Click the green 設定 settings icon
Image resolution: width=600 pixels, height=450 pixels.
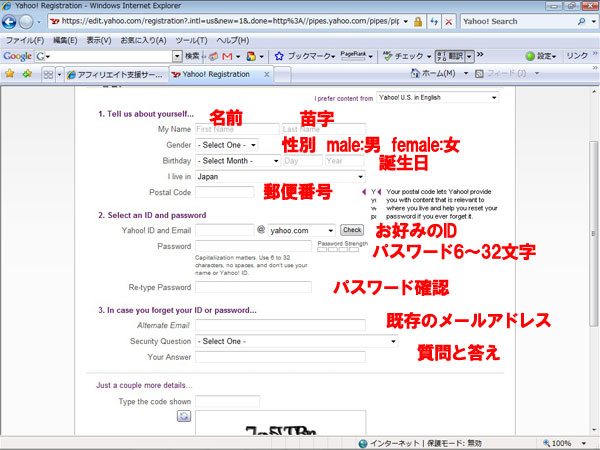point(530,56)
